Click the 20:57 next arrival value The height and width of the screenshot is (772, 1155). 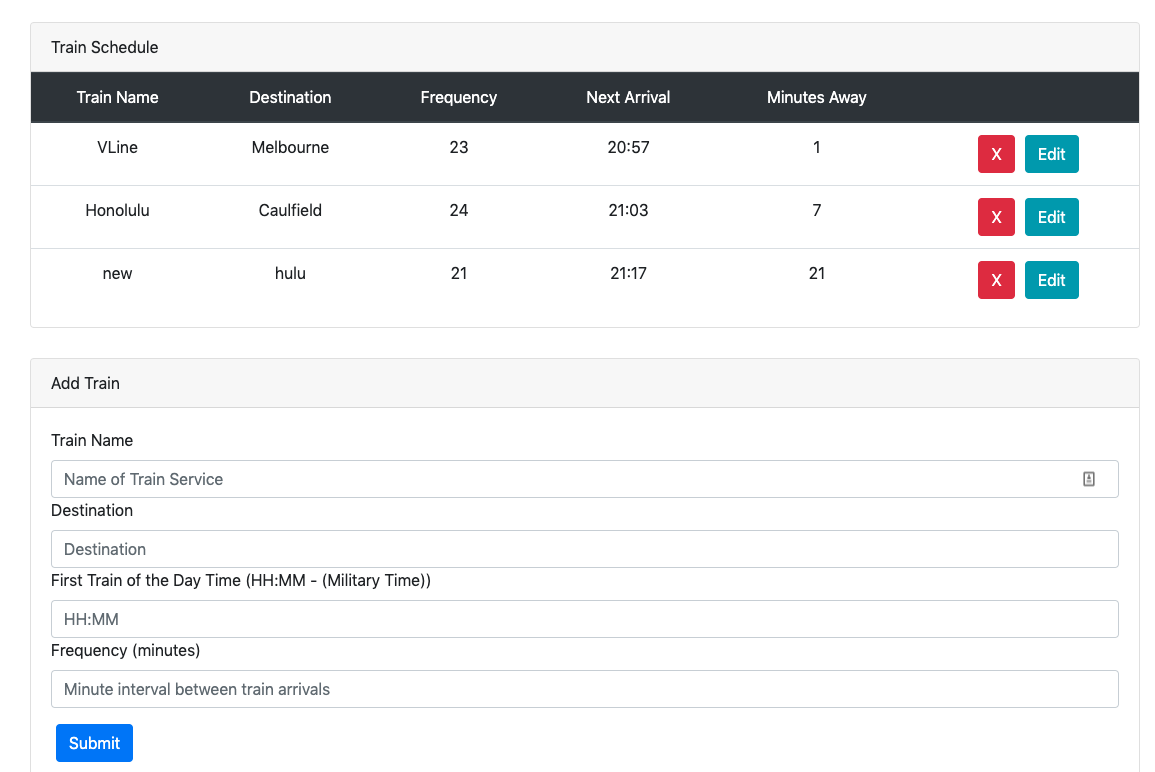(628, 147)
